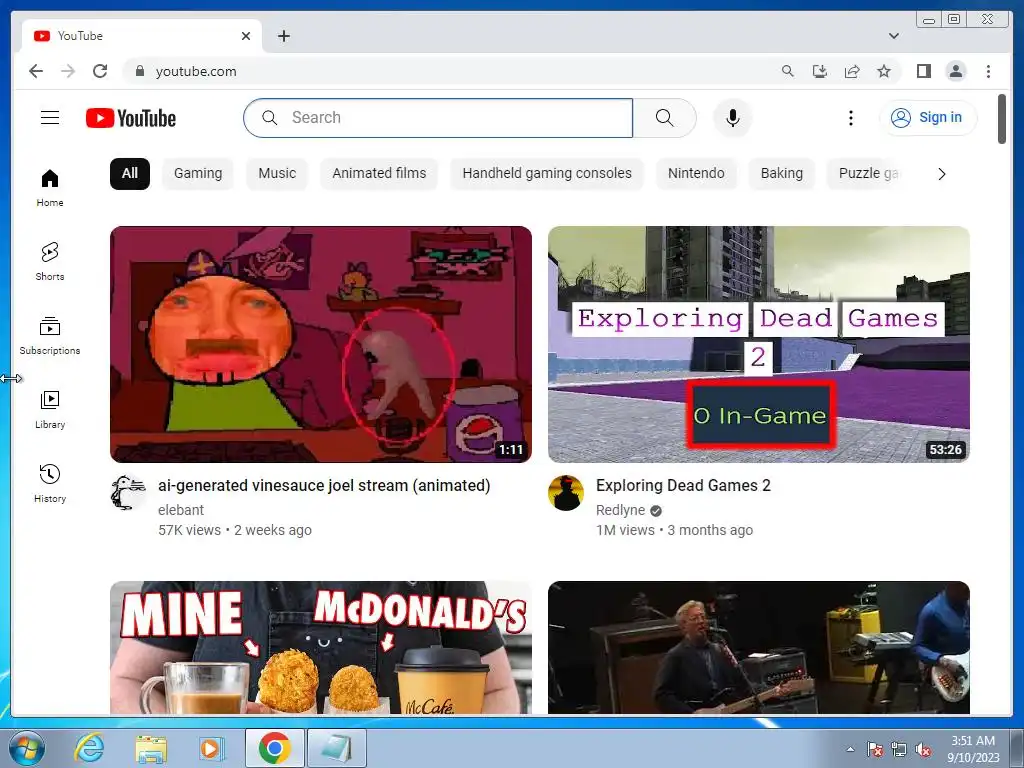Image resolution: width=1024 pixels, height=768 pixels.
Task: Click the Redlyne channel avatar
Action: [566, 492]
